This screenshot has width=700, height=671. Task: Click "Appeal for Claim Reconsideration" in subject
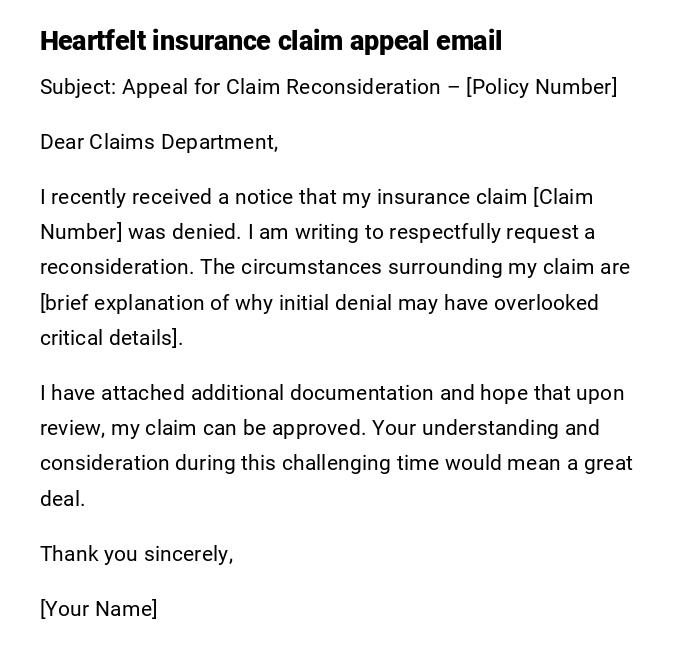(281, 87)
